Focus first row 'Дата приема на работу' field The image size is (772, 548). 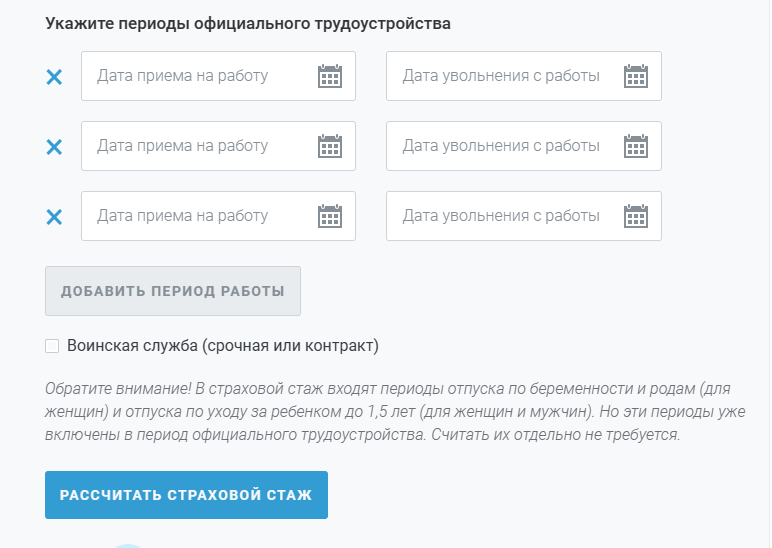point(218,76)
